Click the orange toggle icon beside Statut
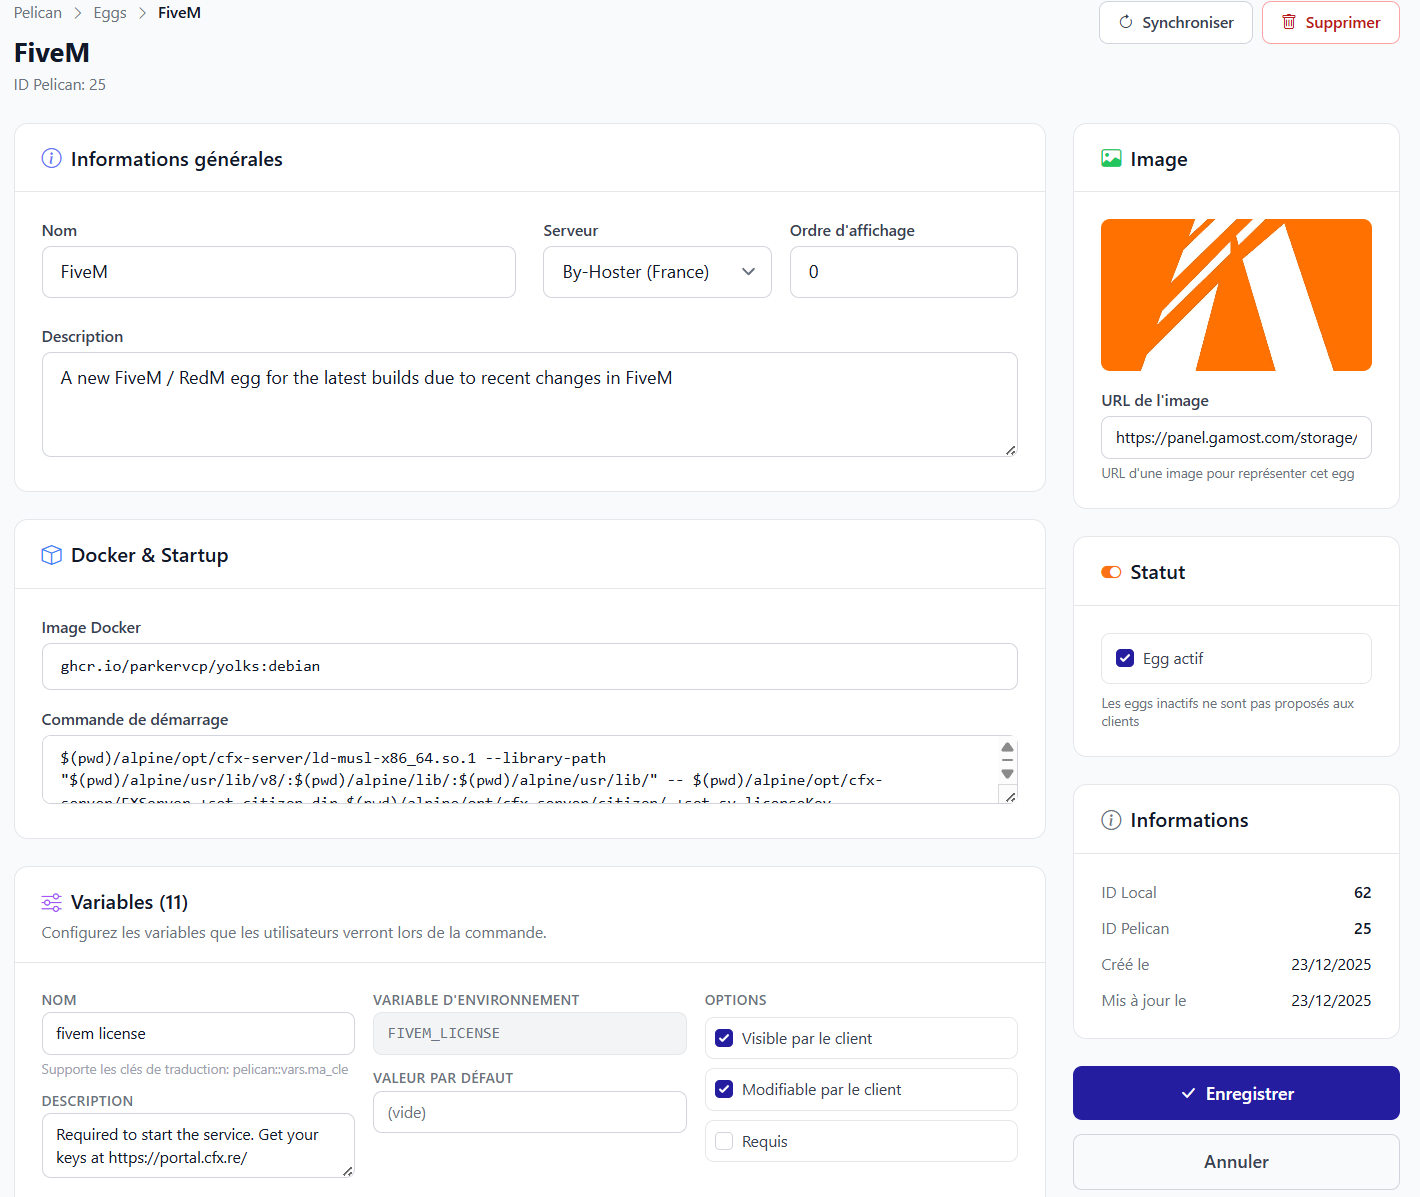 click(x=1111, y=572)
